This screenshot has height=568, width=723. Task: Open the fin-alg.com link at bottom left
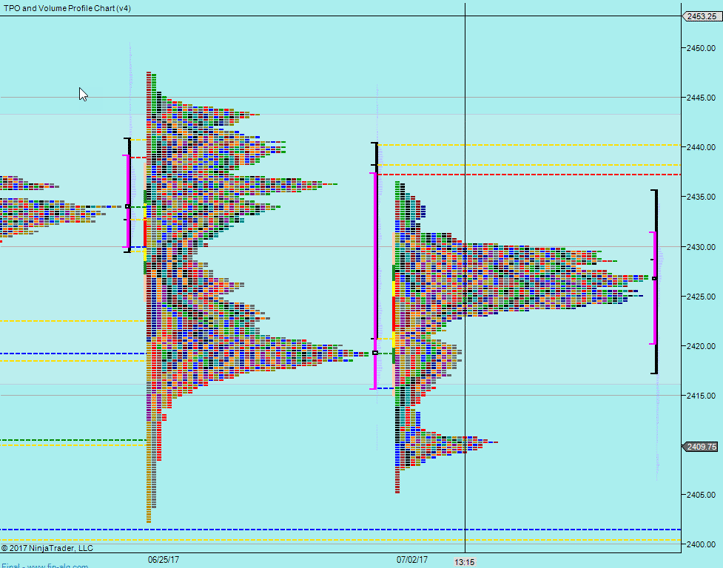click(x=45, y=565)
